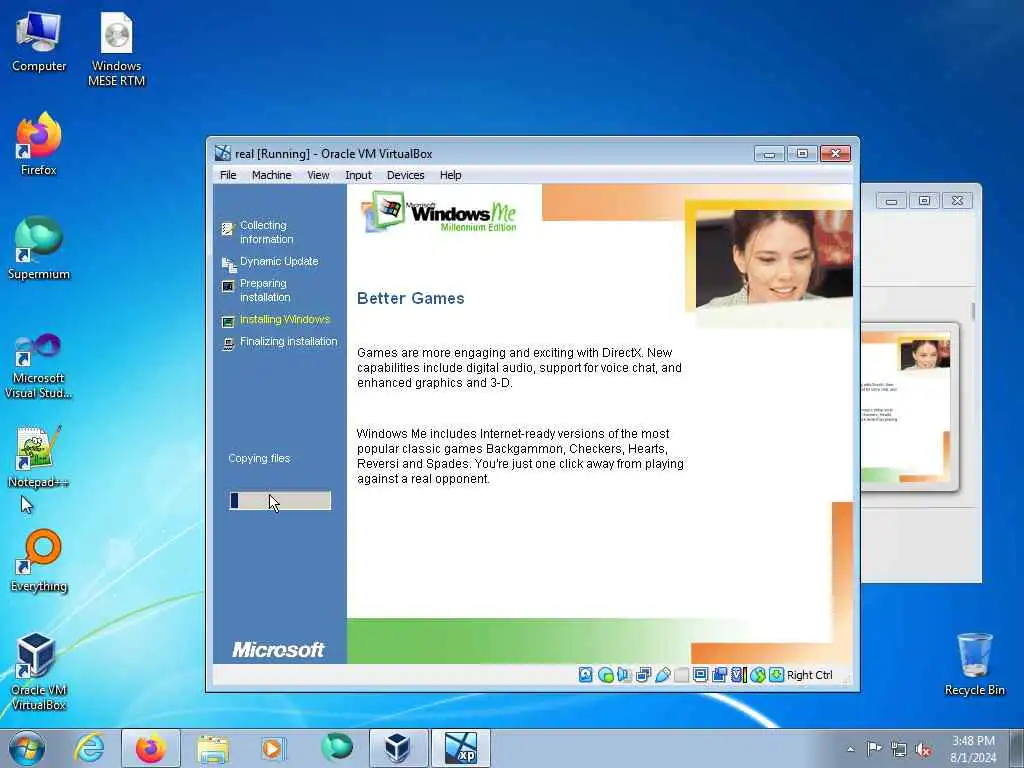Open the View menu in VirtualBox
The image size is (1024, 768).
click(x=318, y=175)
